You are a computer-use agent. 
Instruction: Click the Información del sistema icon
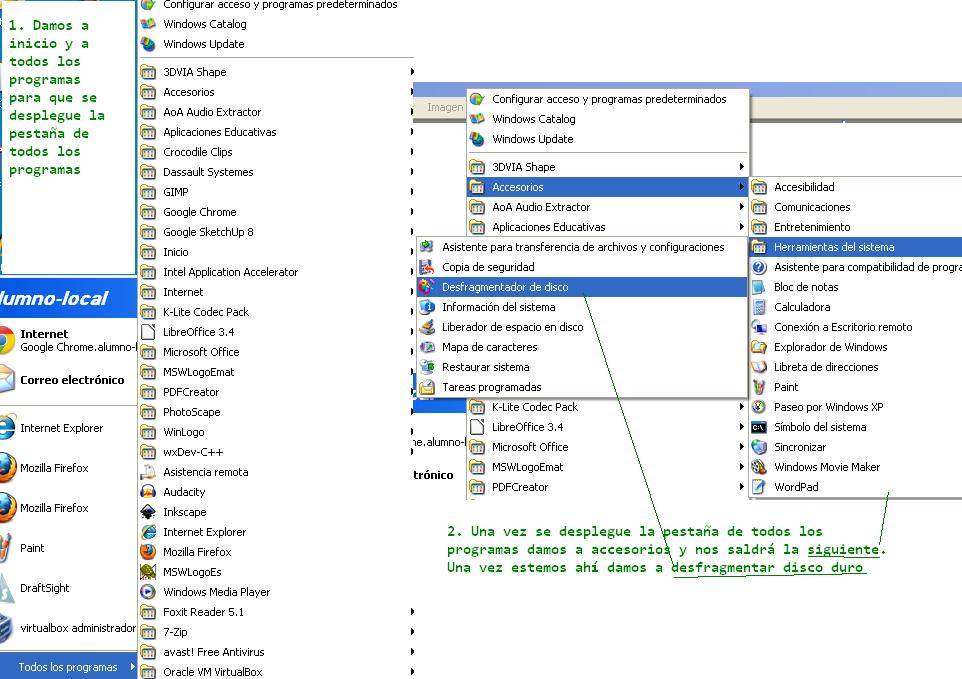pyautogui.click(x=426, y=307)
